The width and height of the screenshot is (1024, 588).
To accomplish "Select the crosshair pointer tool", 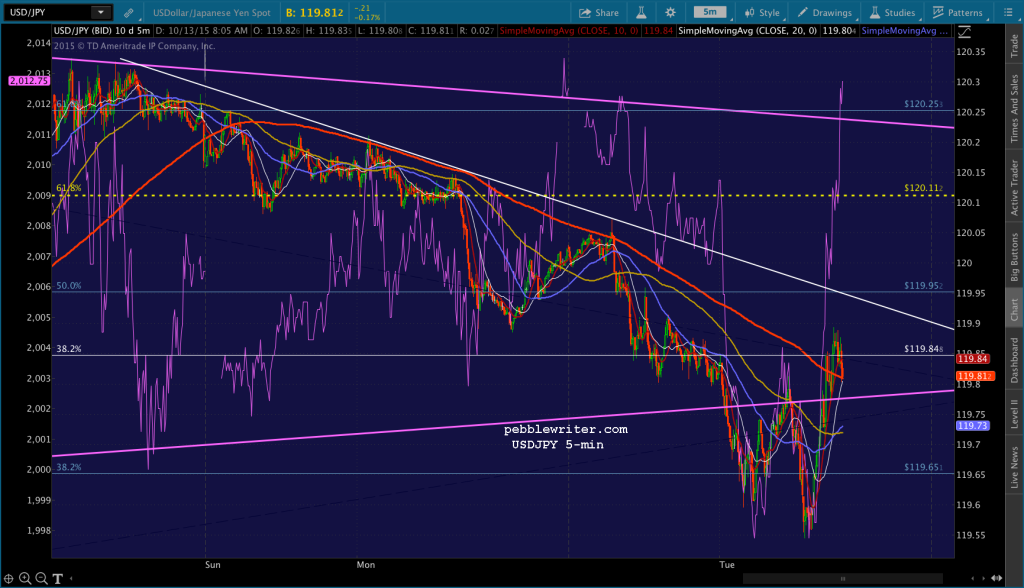I will (8, 578).
